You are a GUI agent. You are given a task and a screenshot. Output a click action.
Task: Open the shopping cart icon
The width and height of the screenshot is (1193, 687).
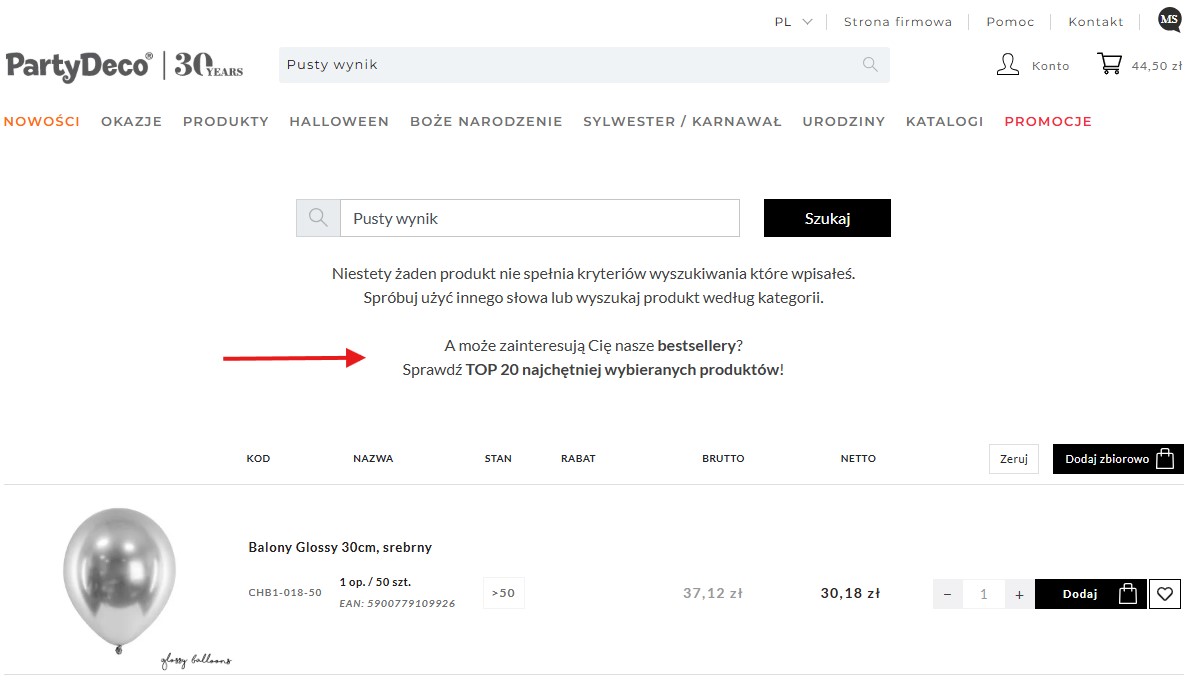1109,65
